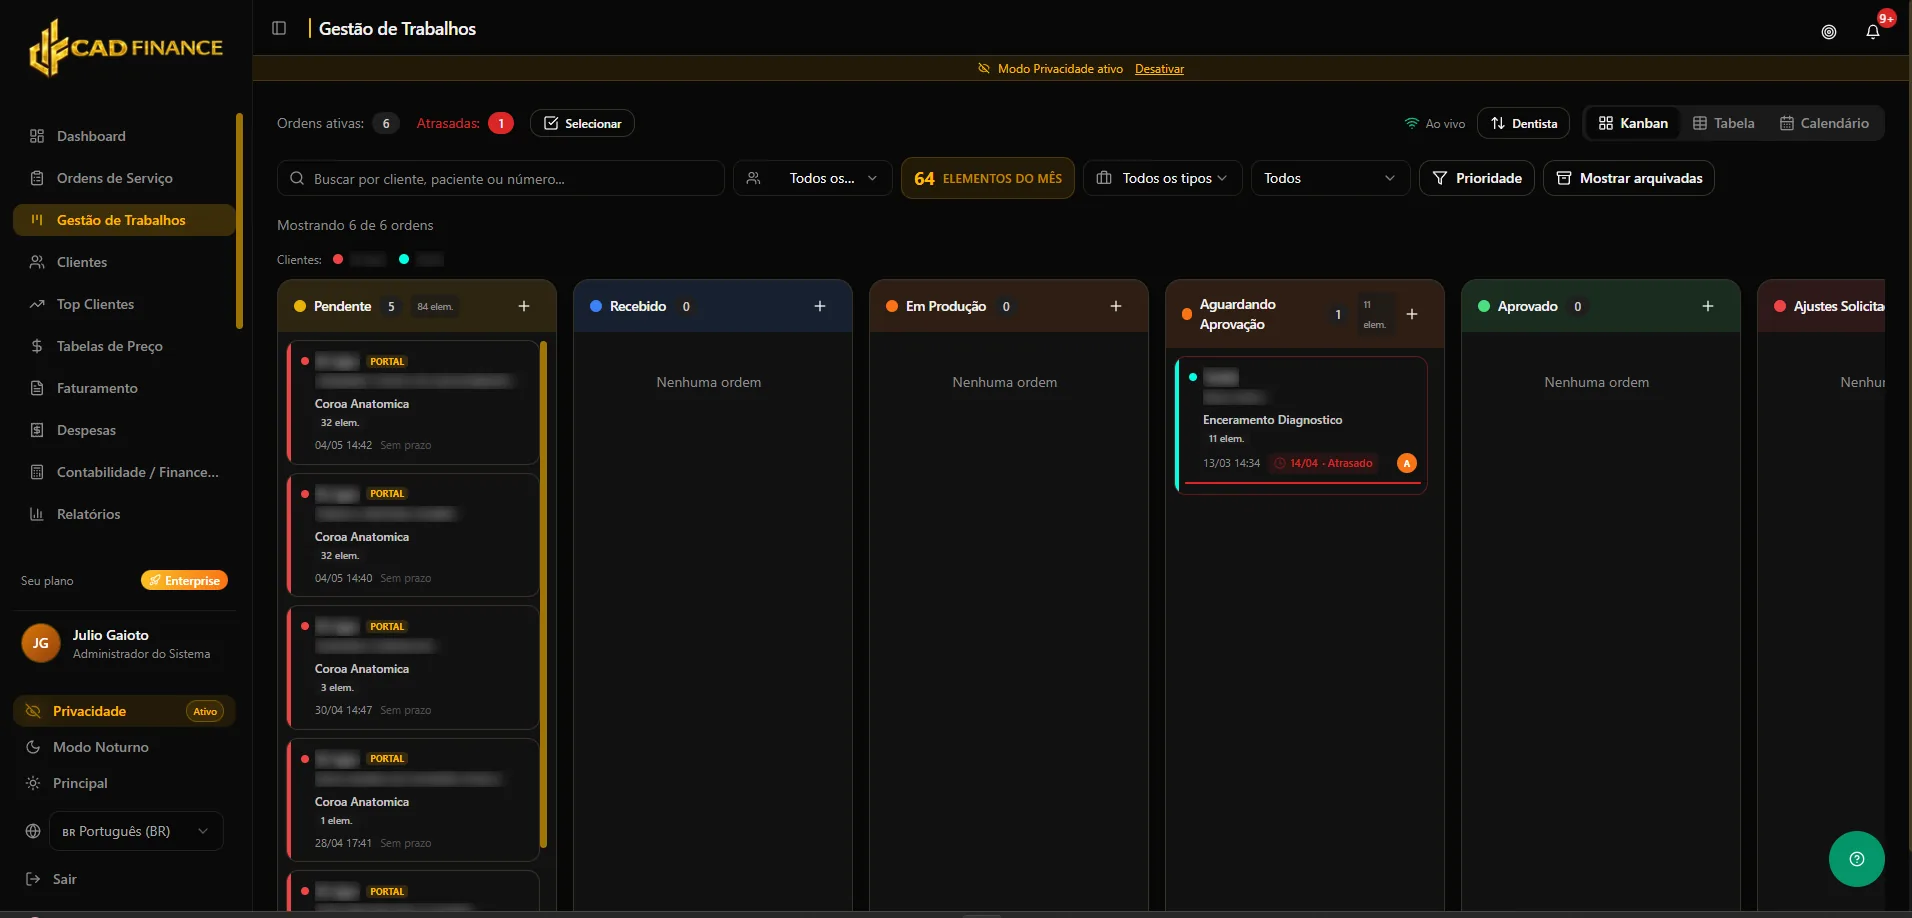Open Dashboard from the sidebar
Image resolution: width=1912 pixels, height=918 pixels.
[124, 136]
